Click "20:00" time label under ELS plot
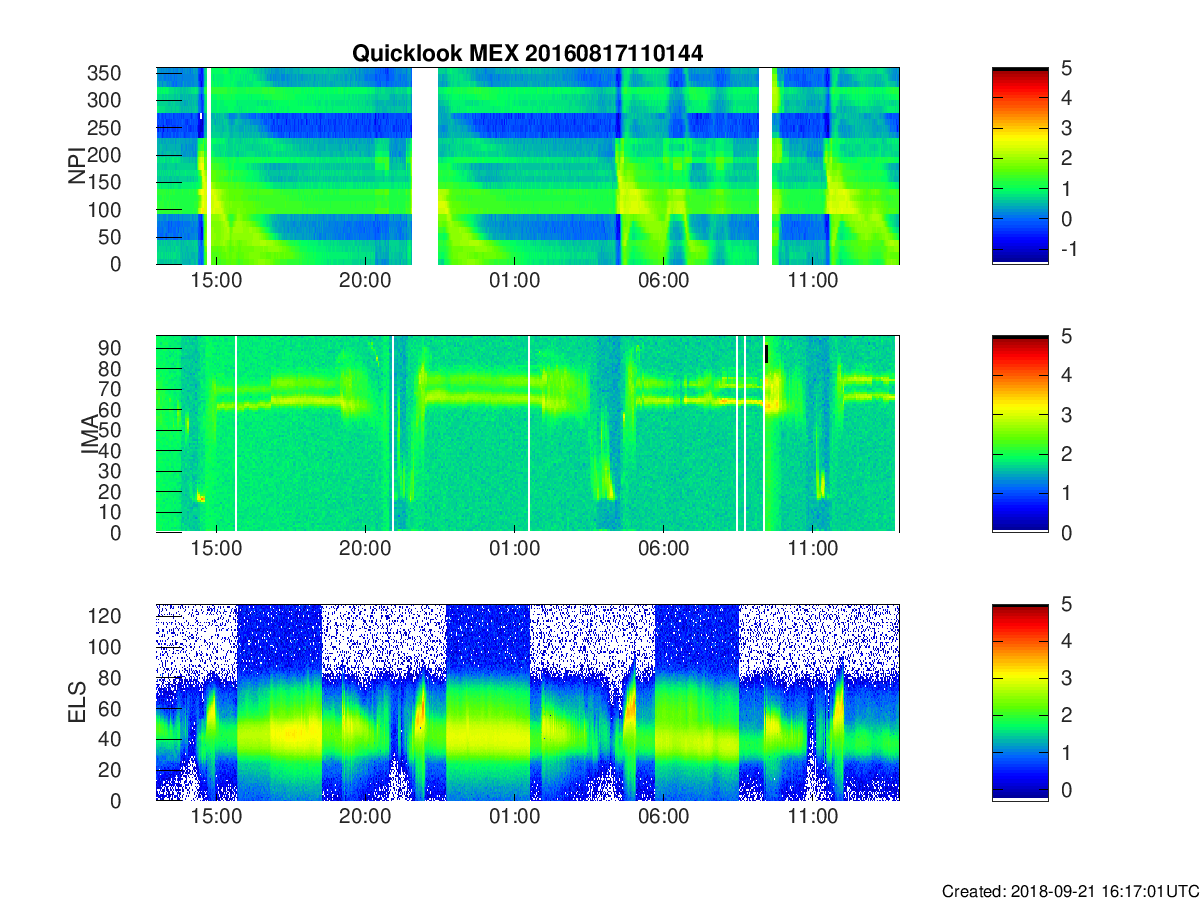The width and height of the screenshot is (1200, 900). 365,817
